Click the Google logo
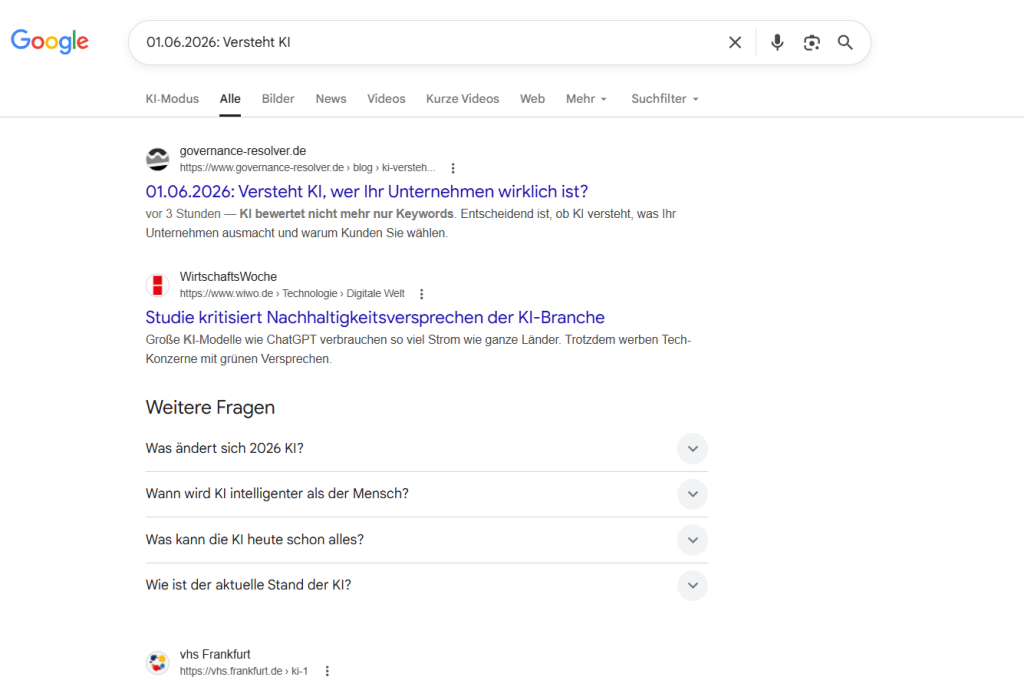Viewport: 1024px width, 687px height. [50, 42]
